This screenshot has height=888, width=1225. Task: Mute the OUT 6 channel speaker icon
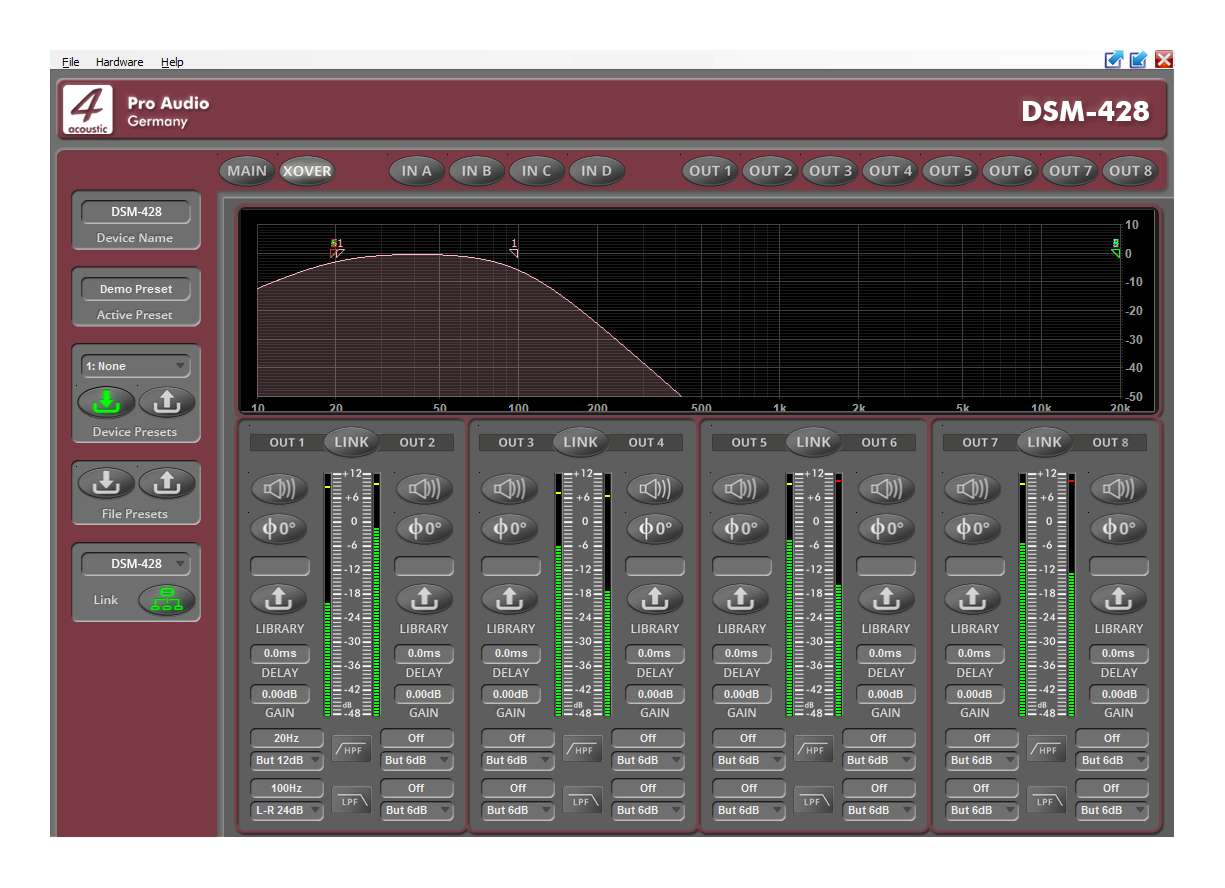(x=886, y=489)
